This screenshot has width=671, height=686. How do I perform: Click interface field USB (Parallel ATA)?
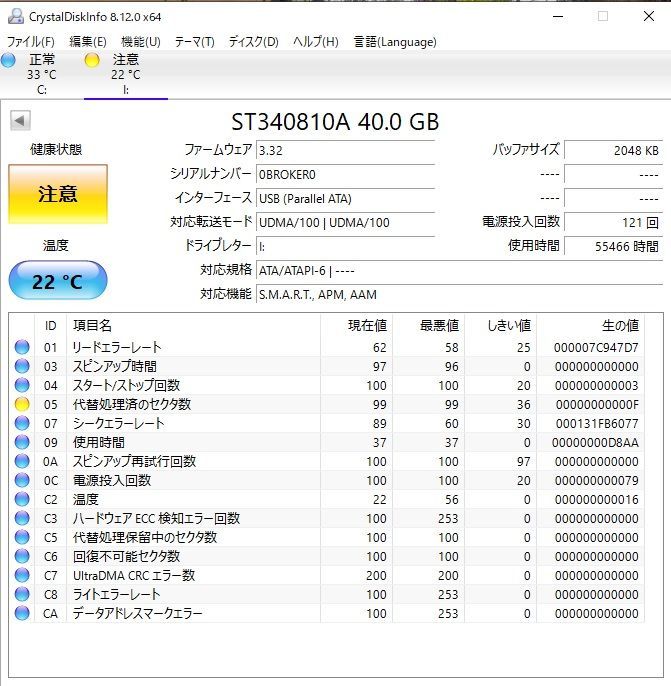[x=345, y=199]
